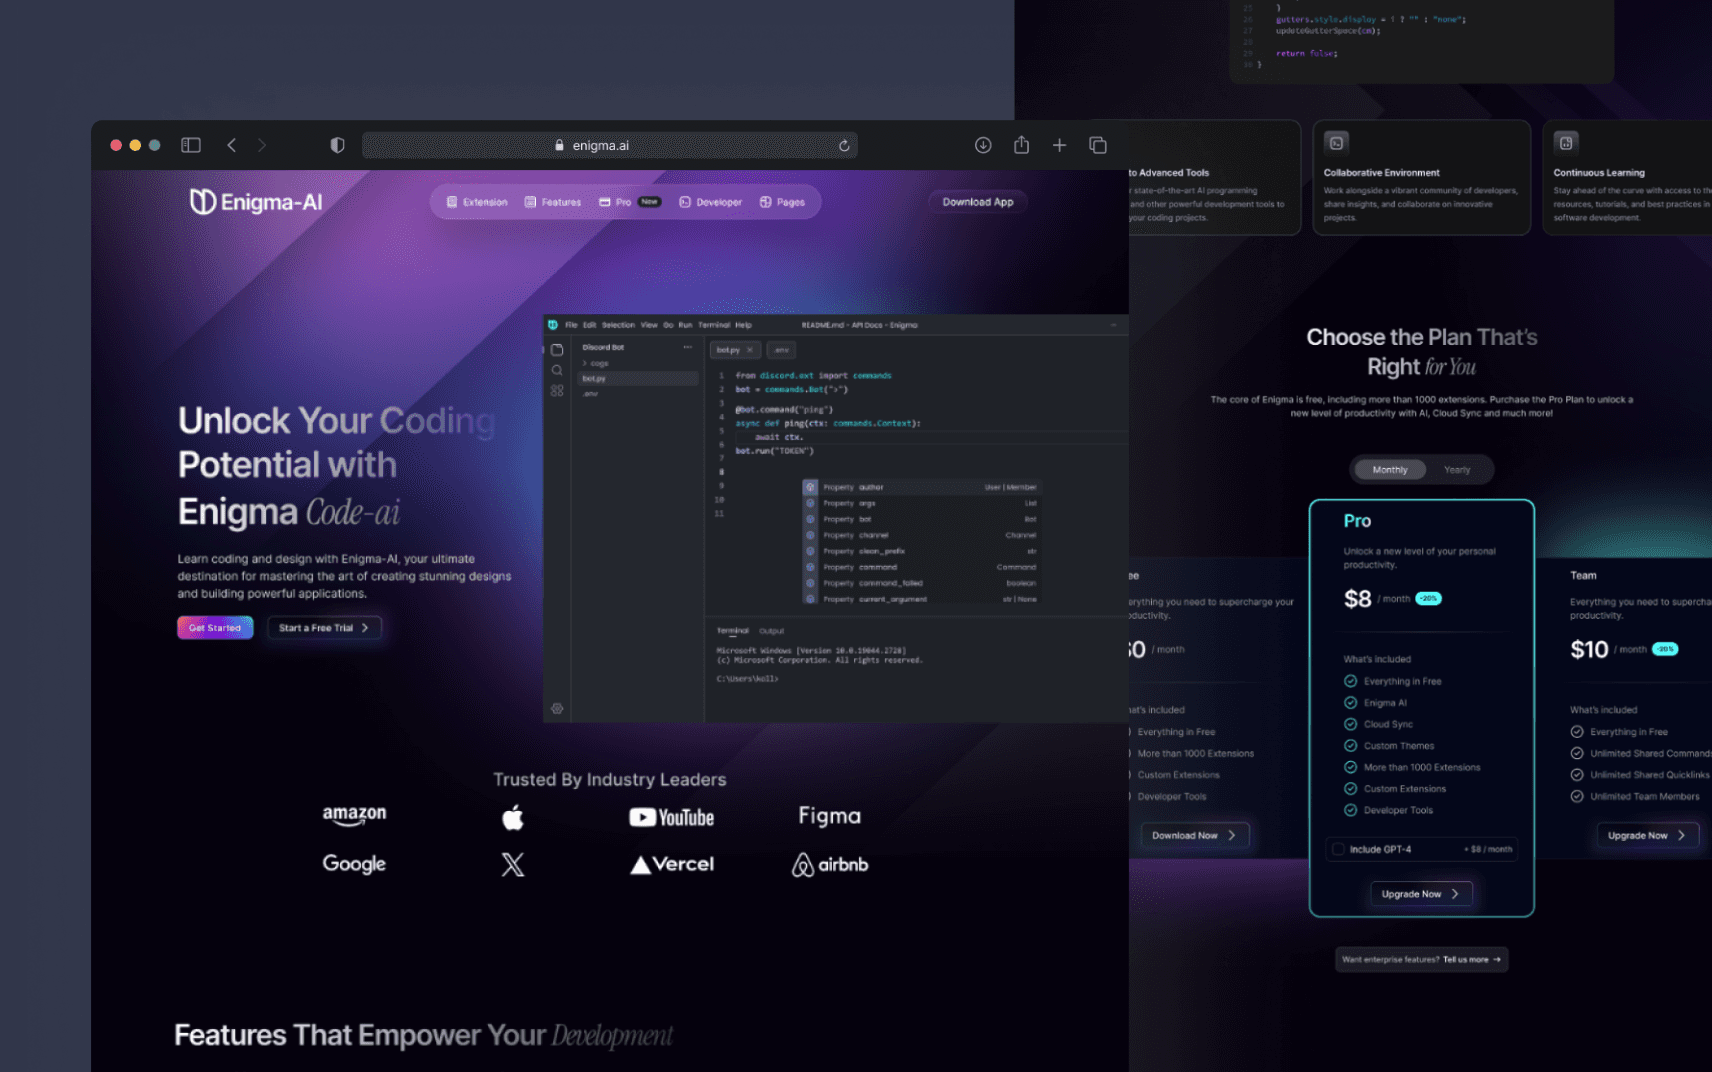Open the Terminal menu in the editor menu bar
Screen dimensions: 1712x1072
coord(714,325)
